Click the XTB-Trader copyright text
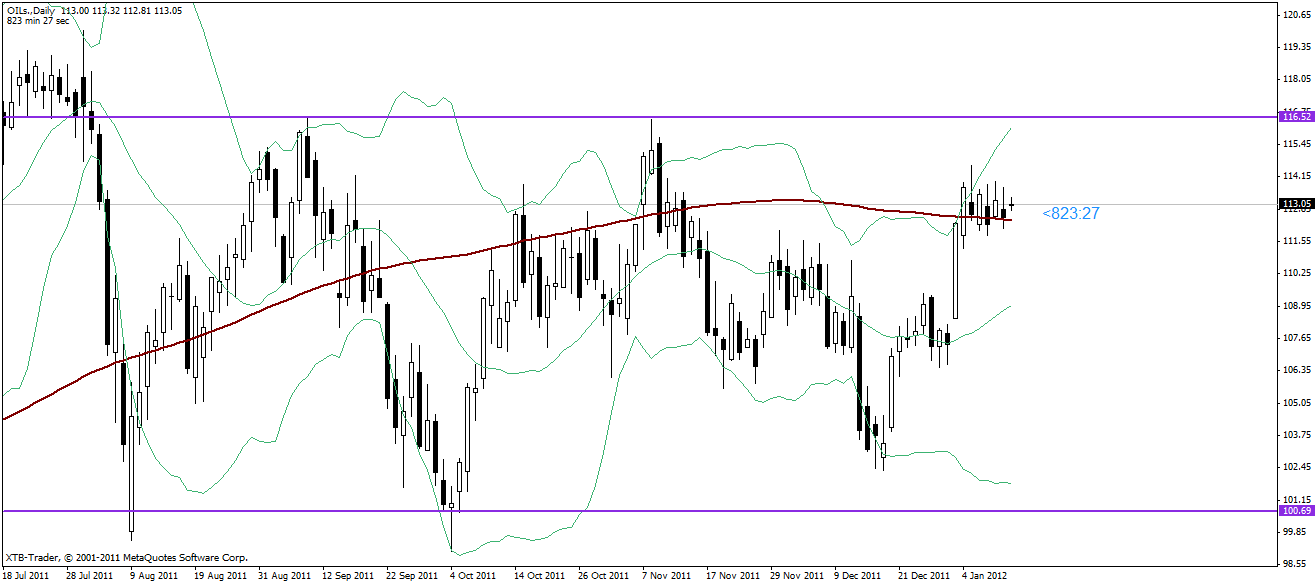The width and height of the screenshot is (1315, 583). click(126, 558)
